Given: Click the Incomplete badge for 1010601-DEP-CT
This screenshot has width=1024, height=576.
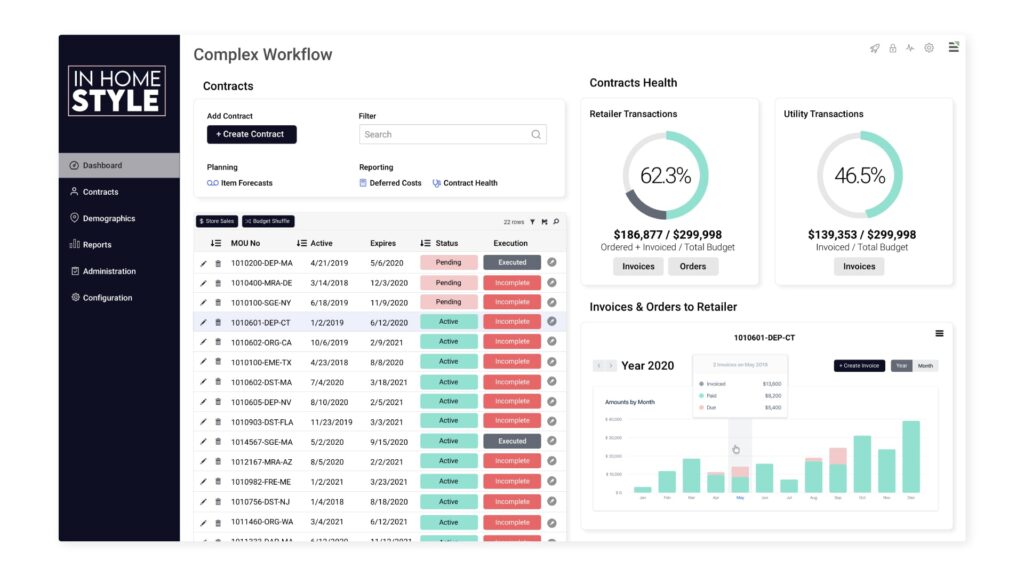Looking at the screenshot, I should [x=512, y=322].
